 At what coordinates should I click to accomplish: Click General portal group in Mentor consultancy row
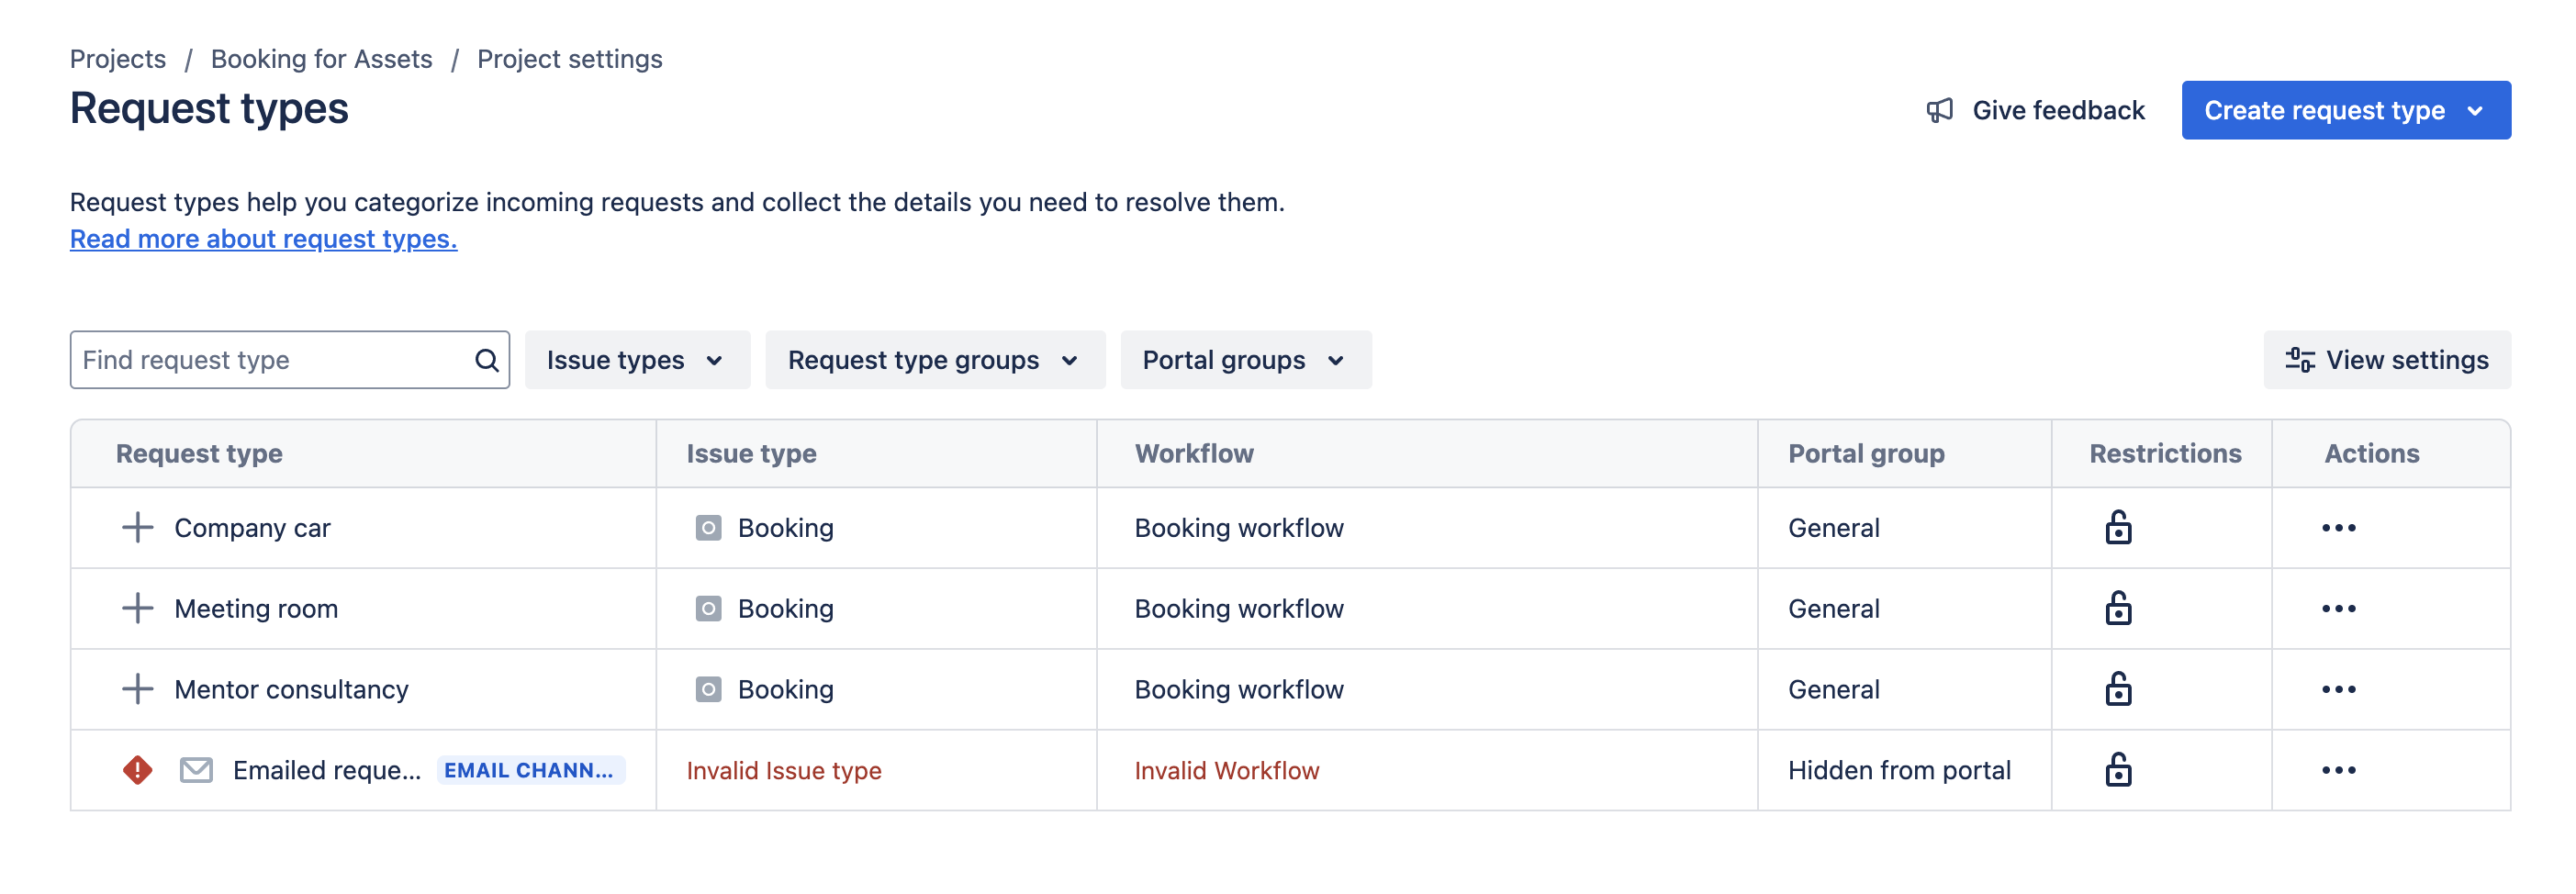point(1834,690)
